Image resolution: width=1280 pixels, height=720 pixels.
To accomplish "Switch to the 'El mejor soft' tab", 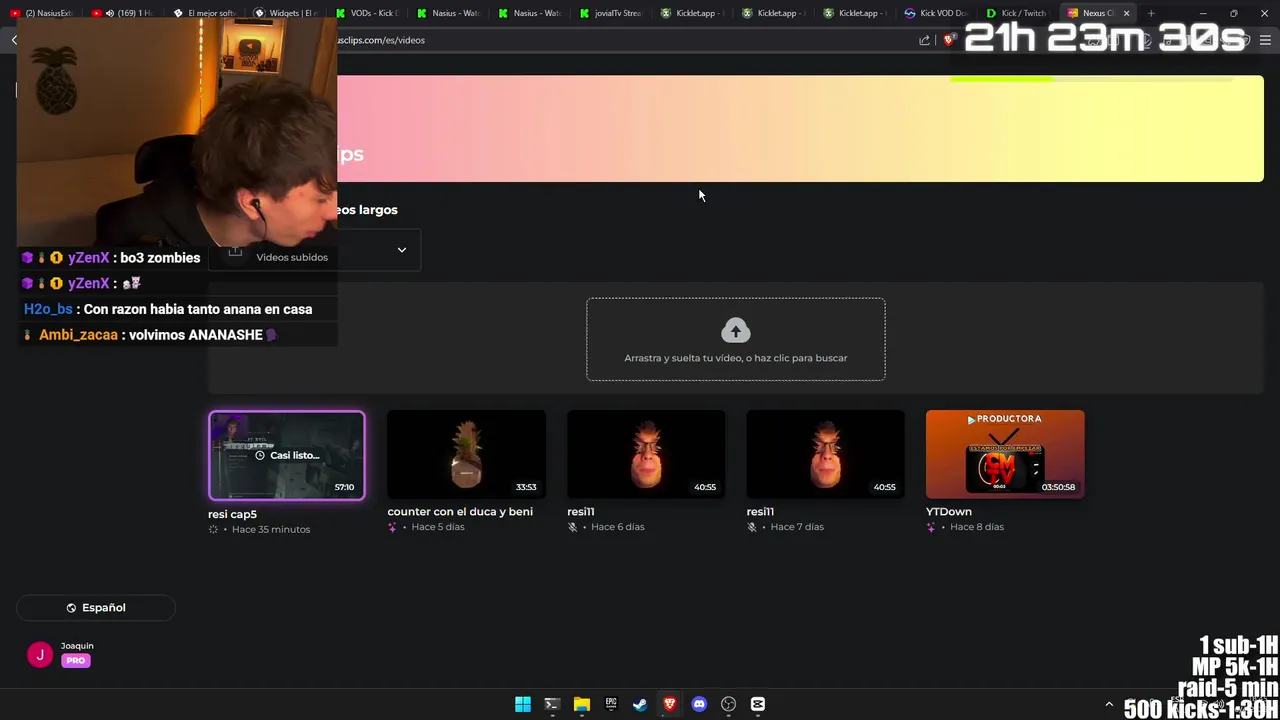I will (x=205, y=13).
